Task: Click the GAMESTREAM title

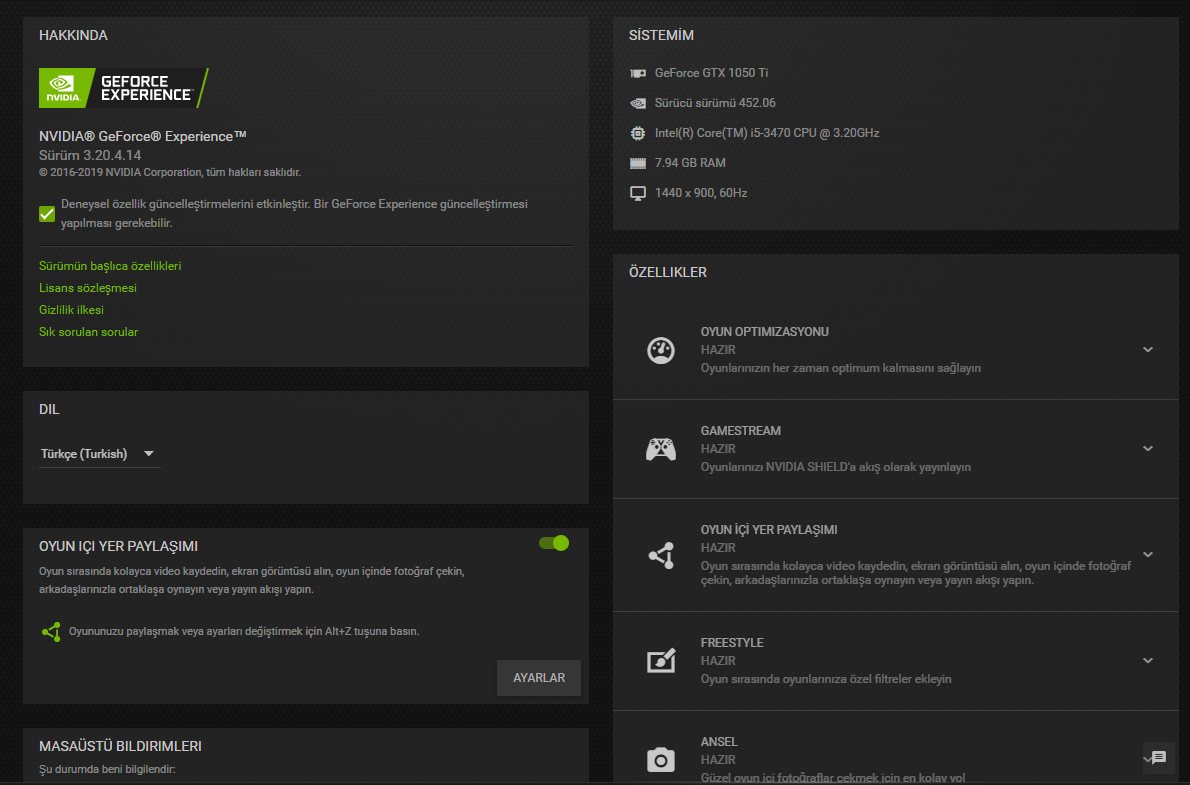Action: point(740,431)
